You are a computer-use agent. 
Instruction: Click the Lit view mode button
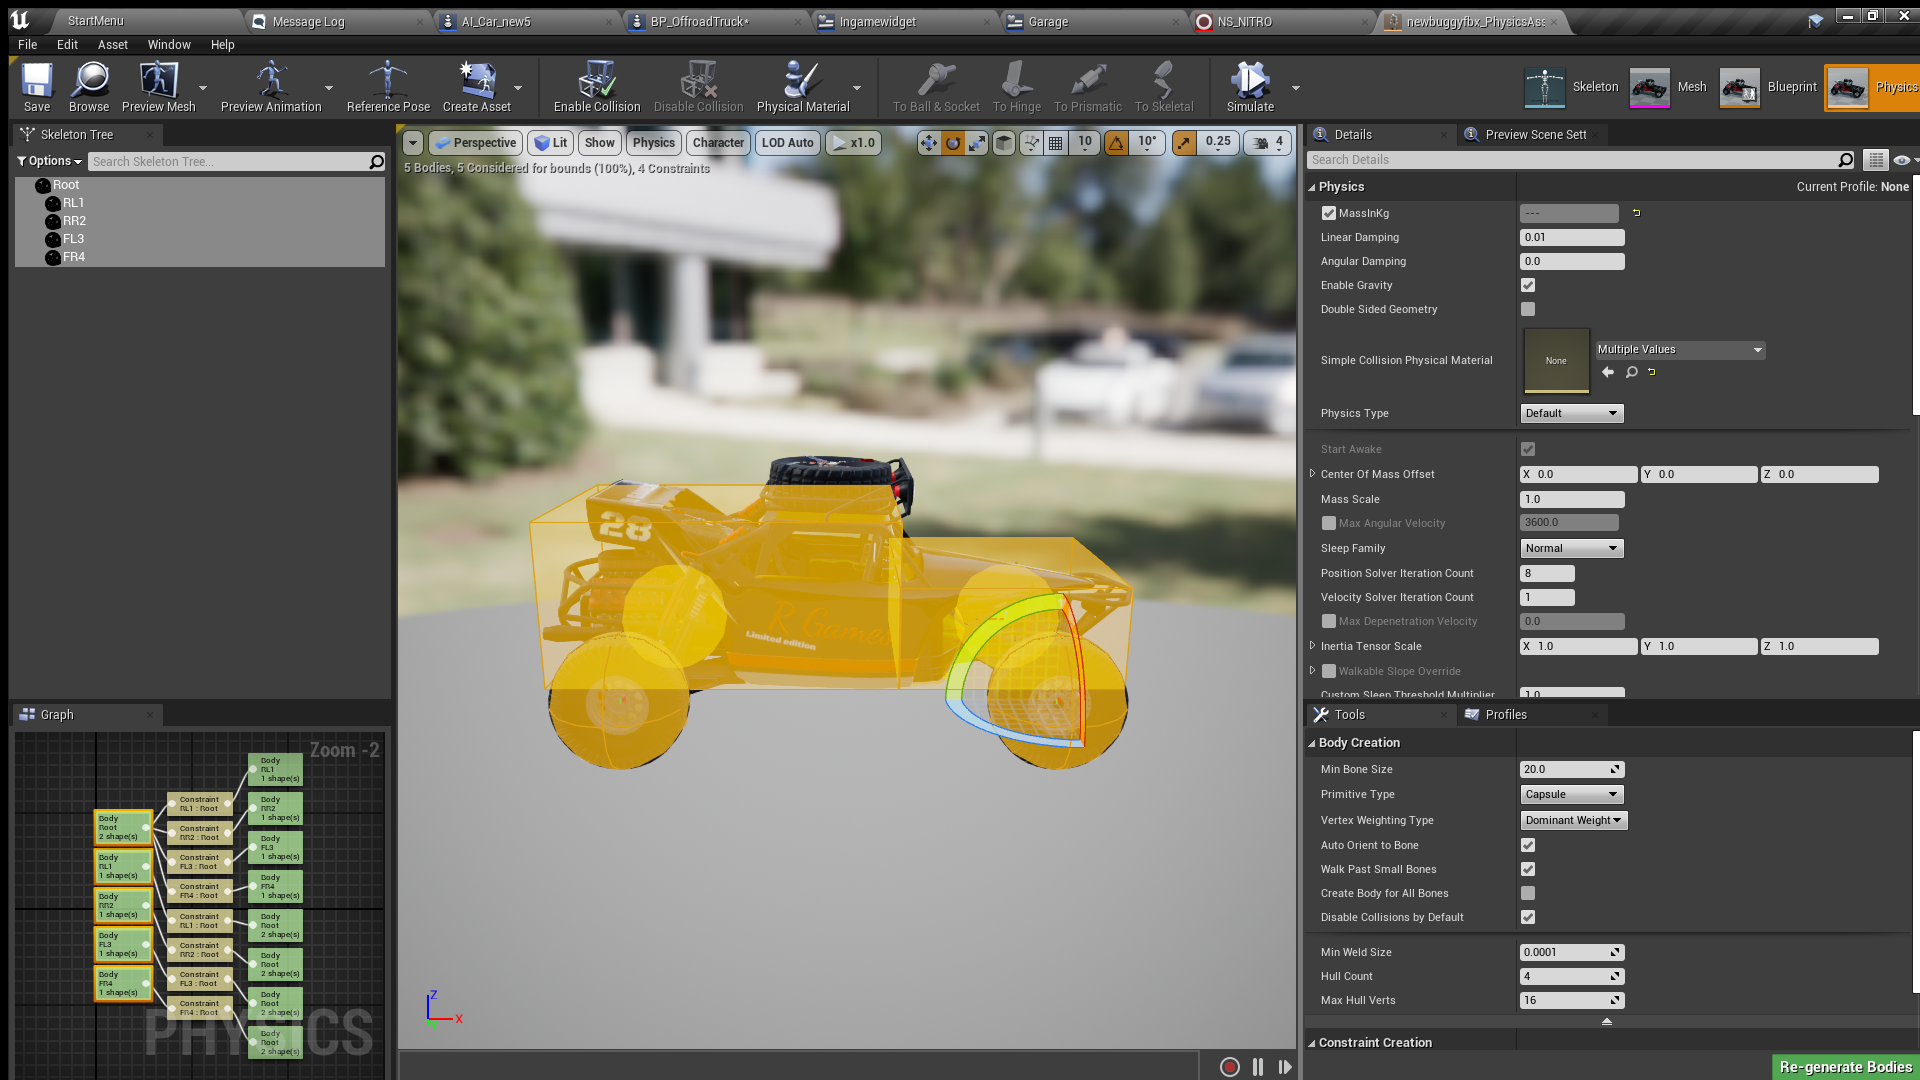[551, 143]
